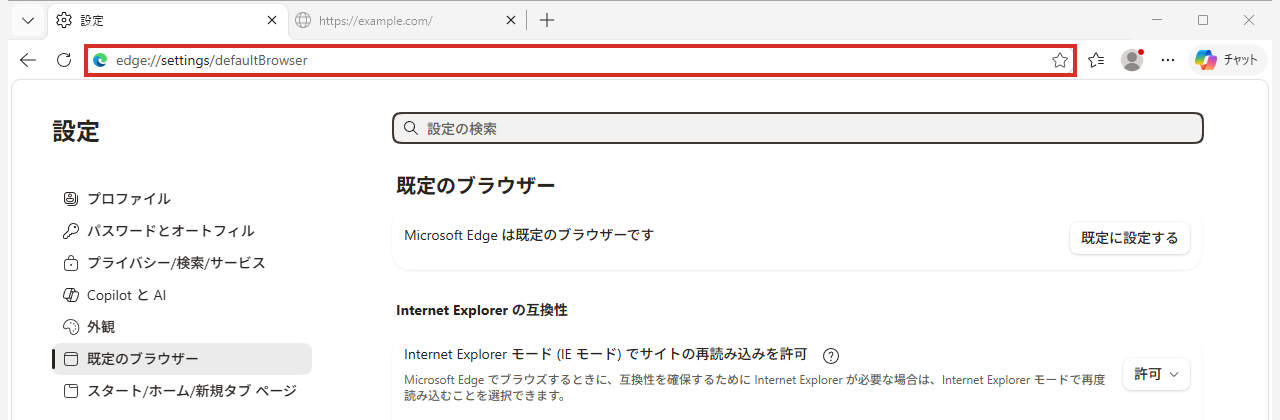This screenshot has width=1280, height=420.
Task: Open Copilot と AI settings section
Action: point(182,294)
